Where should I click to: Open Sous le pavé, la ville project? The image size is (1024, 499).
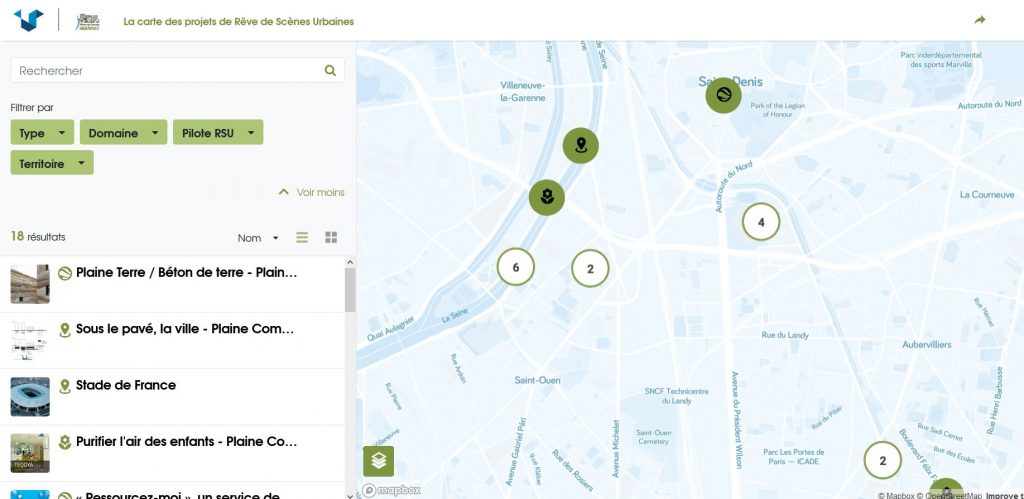point(172,341)
